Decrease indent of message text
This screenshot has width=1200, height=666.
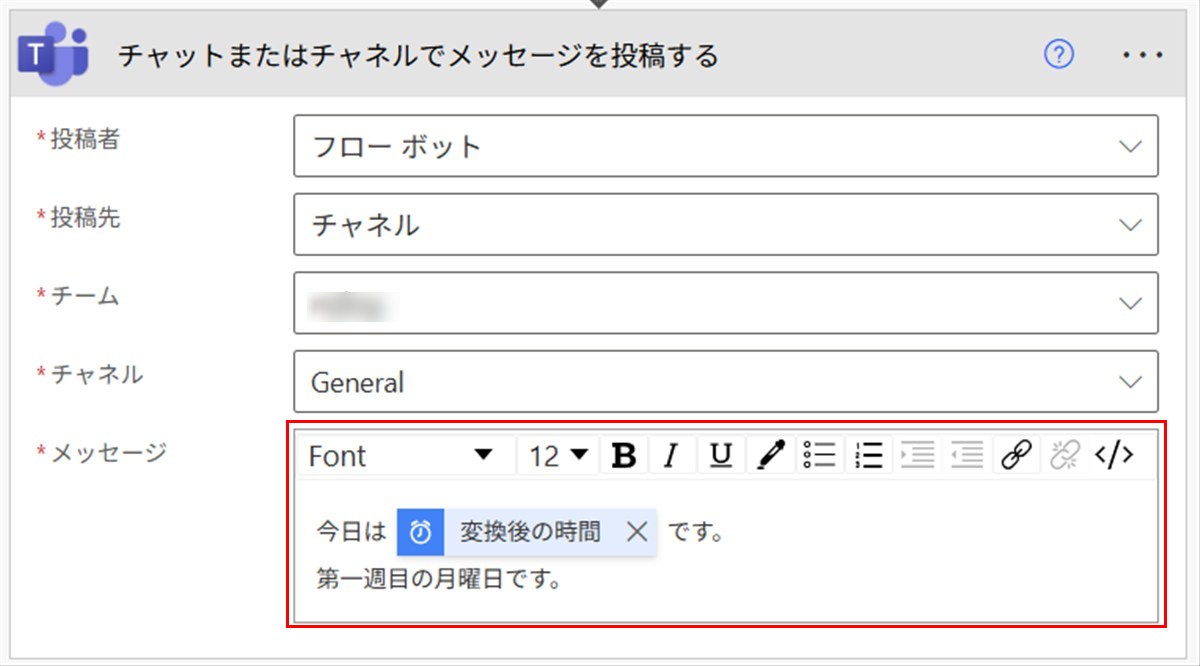tap(967, 456)
